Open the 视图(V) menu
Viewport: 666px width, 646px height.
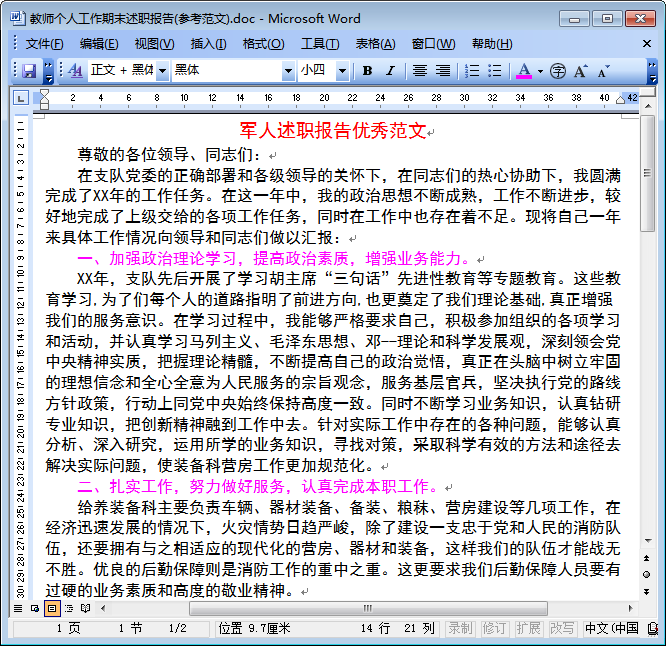click(154, 44)
